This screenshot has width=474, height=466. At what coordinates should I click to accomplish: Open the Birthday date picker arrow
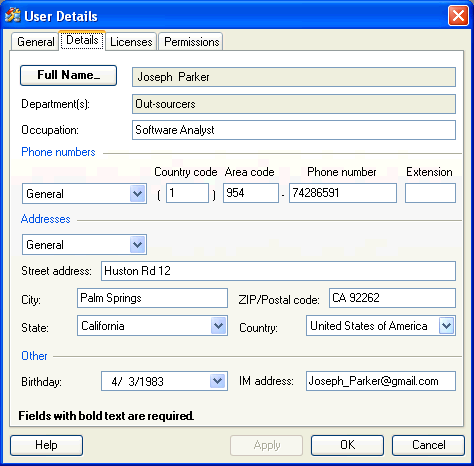(x=218, y=381)
